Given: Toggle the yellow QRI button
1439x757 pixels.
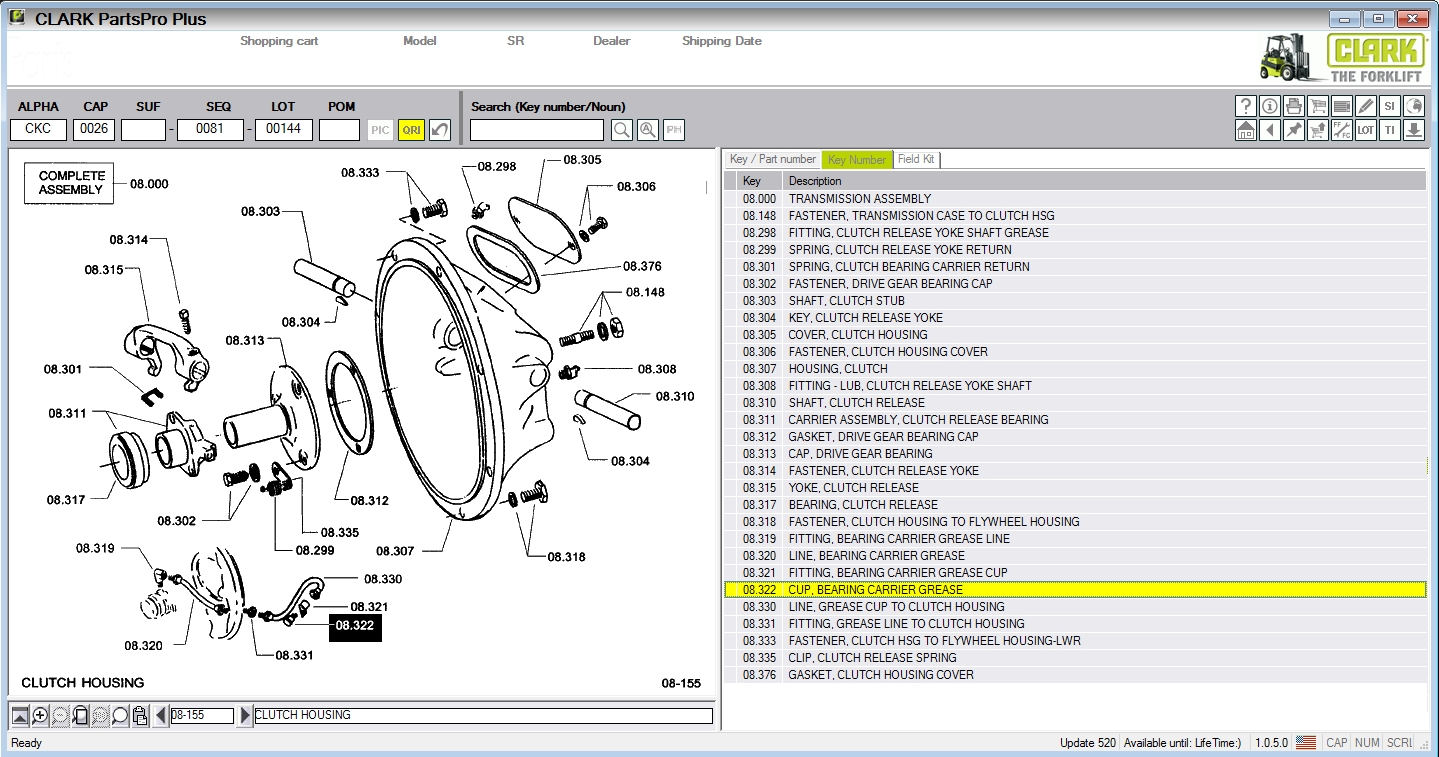Looking at the screenshot, I should pos(411,130).
